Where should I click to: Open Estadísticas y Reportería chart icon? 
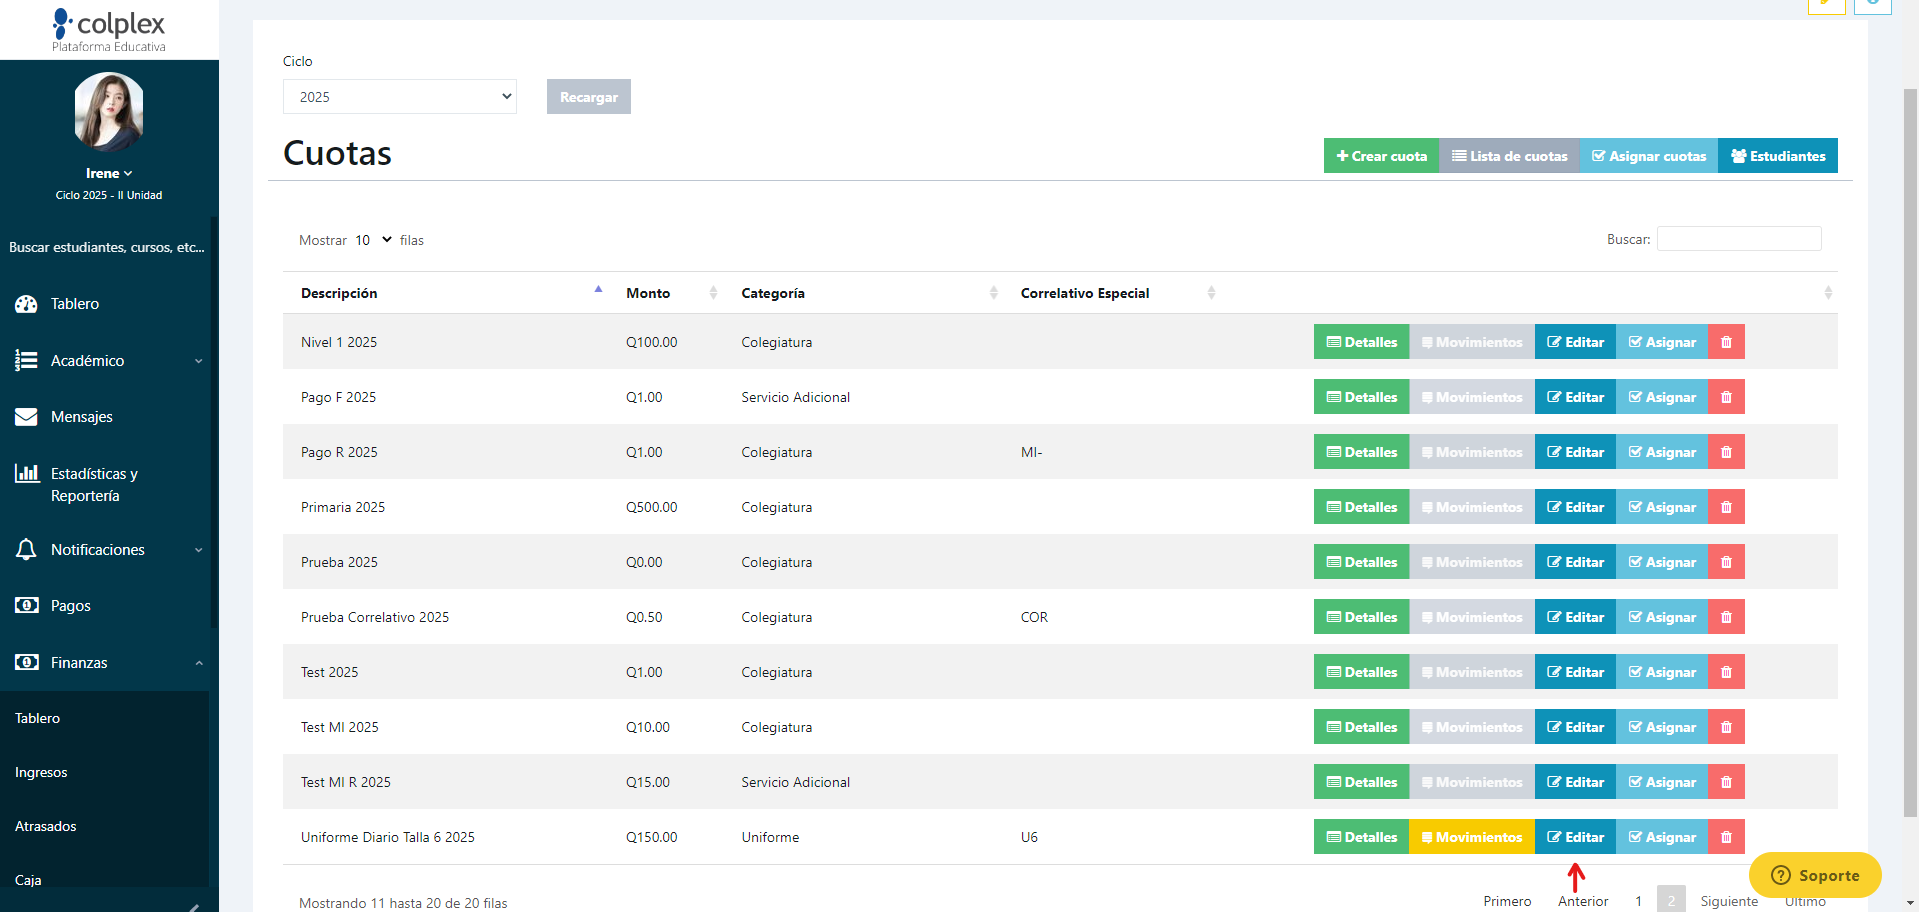(x=26, y=473)
